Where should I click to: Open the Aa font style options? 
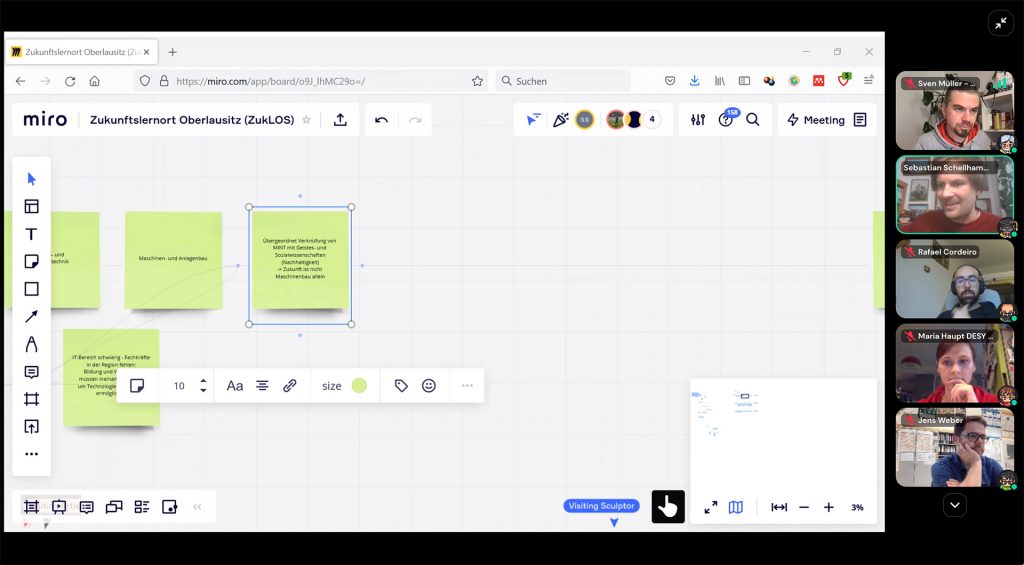click(234, 385)
